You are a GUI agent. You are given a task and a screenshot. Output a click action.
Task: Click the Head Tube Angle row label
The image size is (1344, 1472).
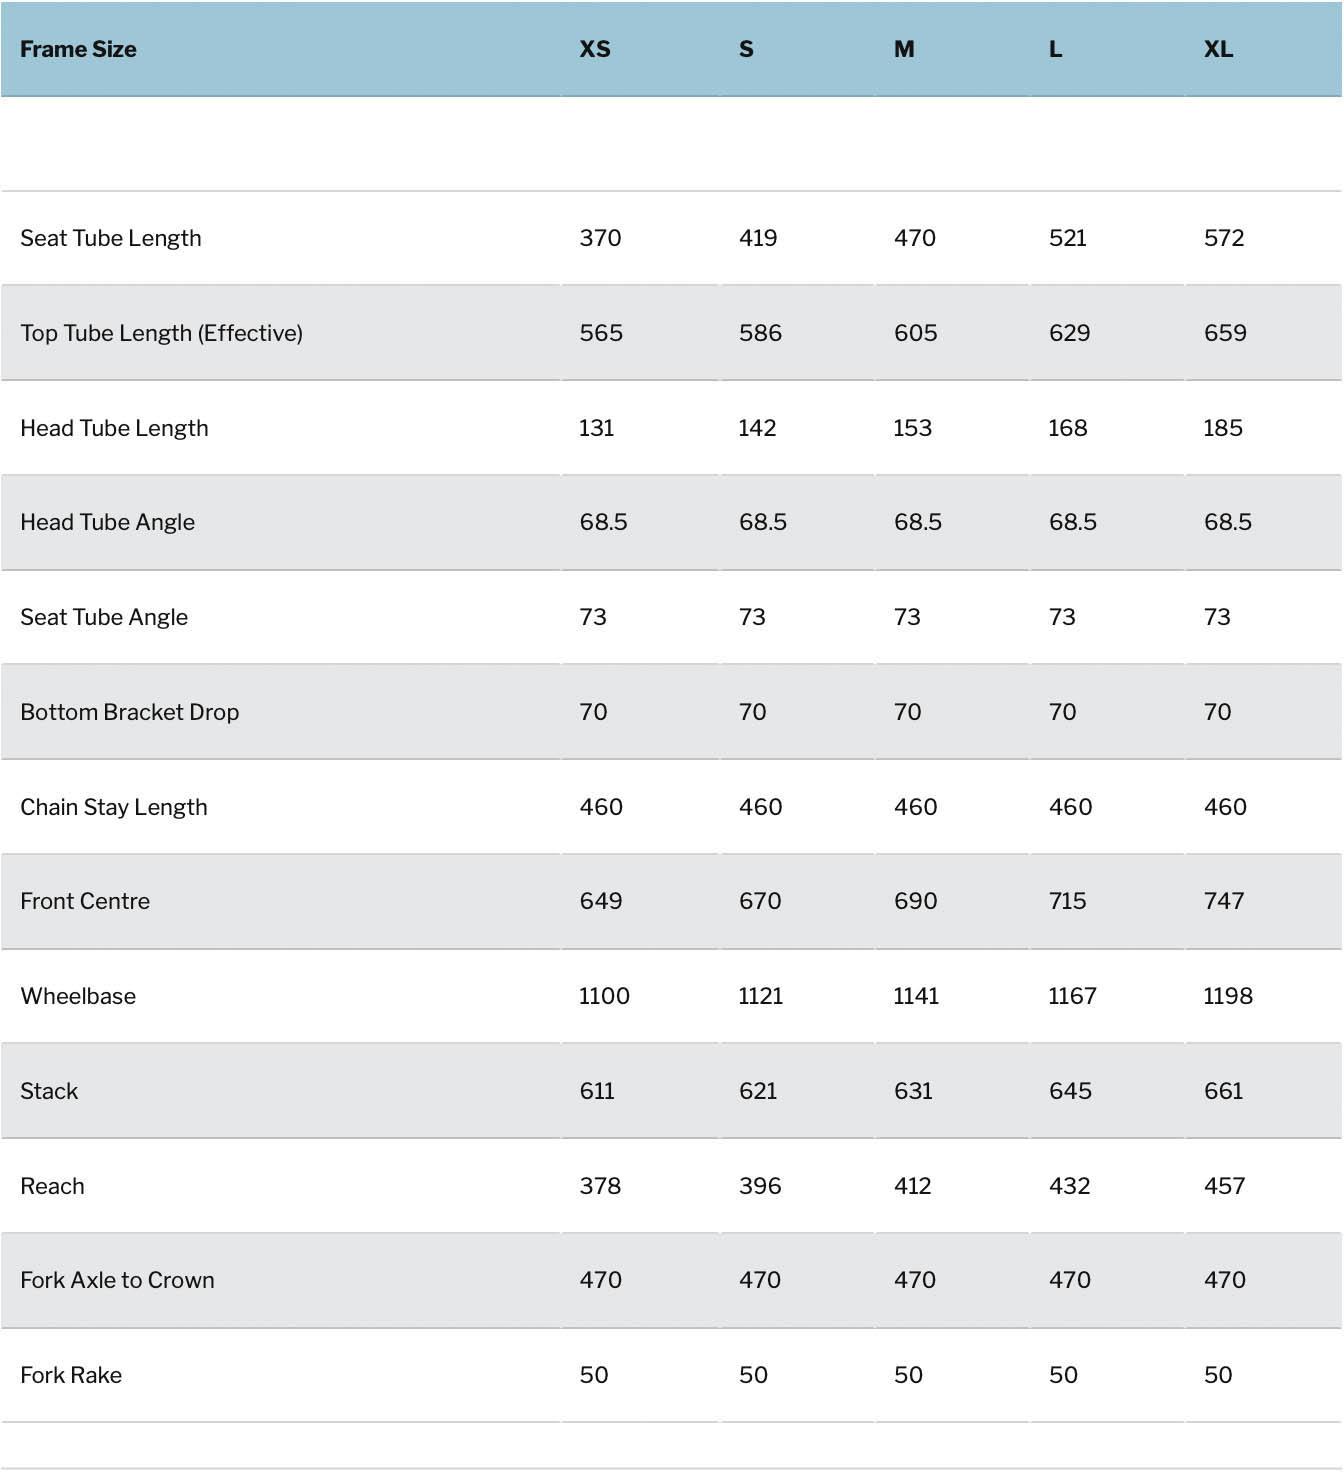(107, 522)
